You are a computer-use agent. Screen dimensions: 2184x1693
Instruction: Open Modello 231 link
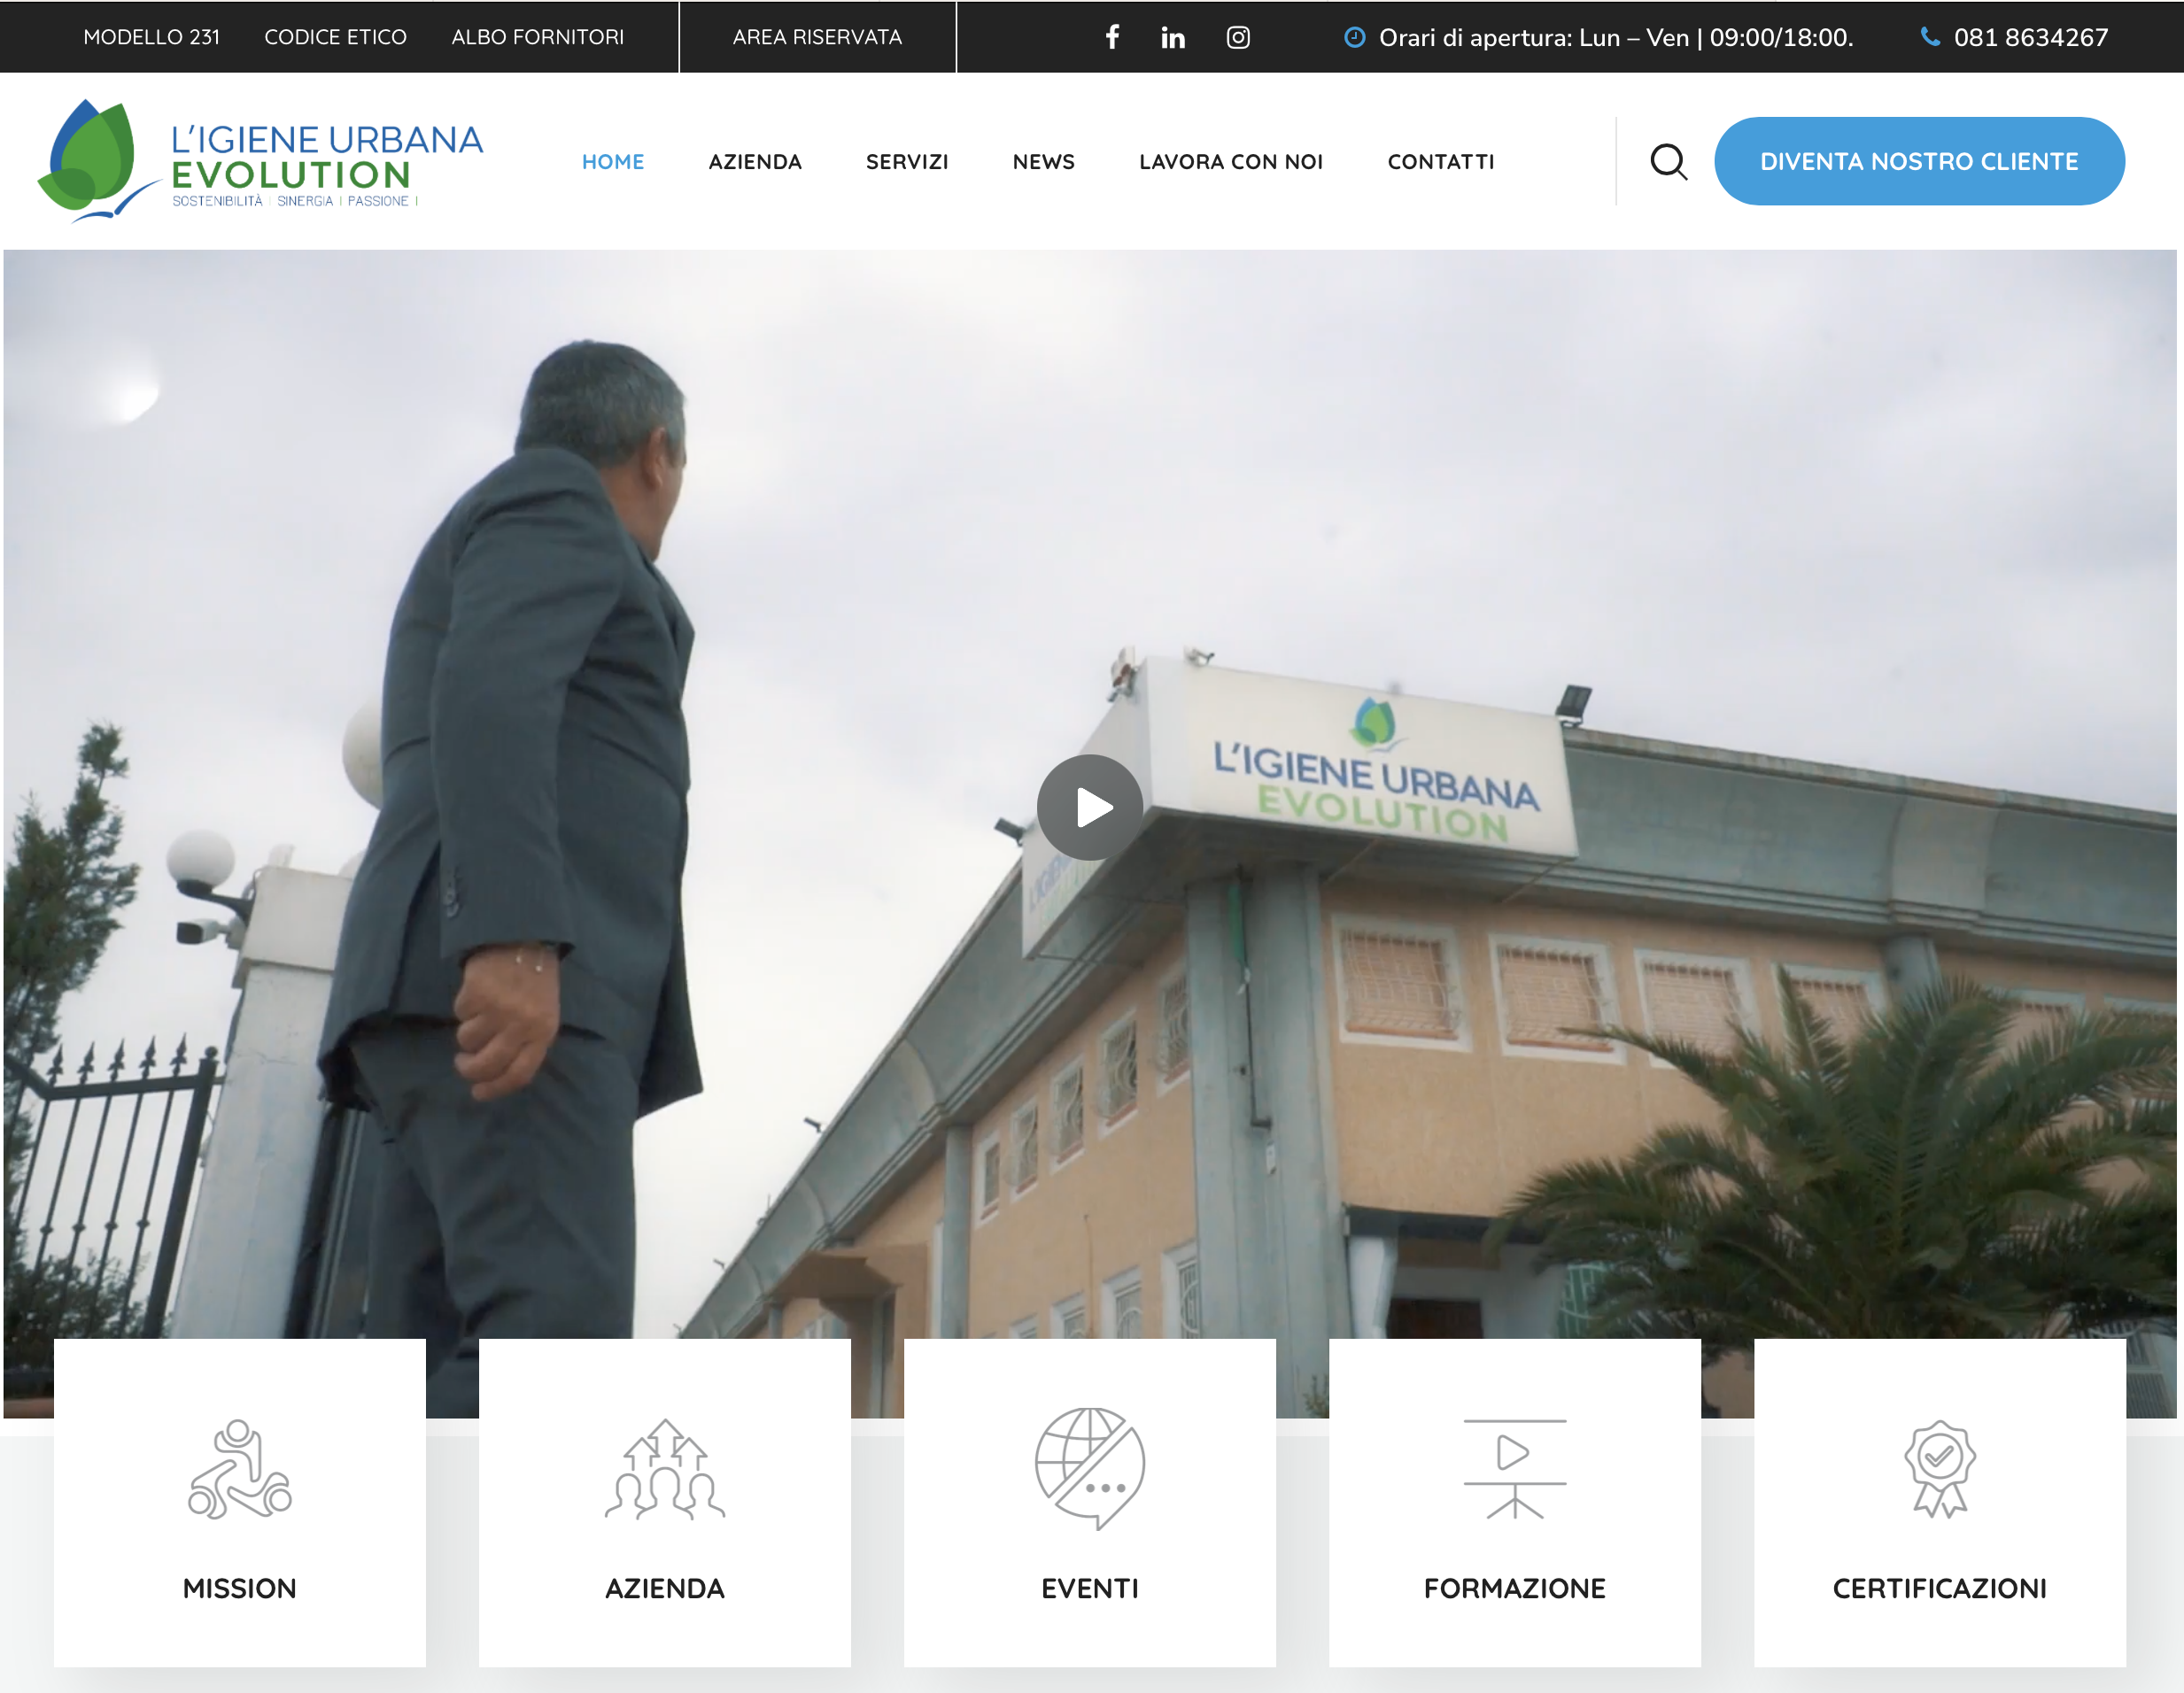pos(151,38)
